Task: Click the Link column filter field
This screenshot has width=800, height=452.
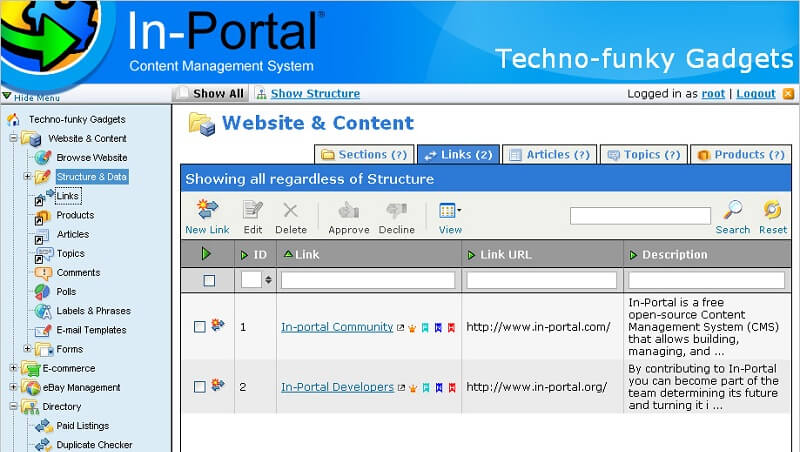Action: (x=368, y=280)
